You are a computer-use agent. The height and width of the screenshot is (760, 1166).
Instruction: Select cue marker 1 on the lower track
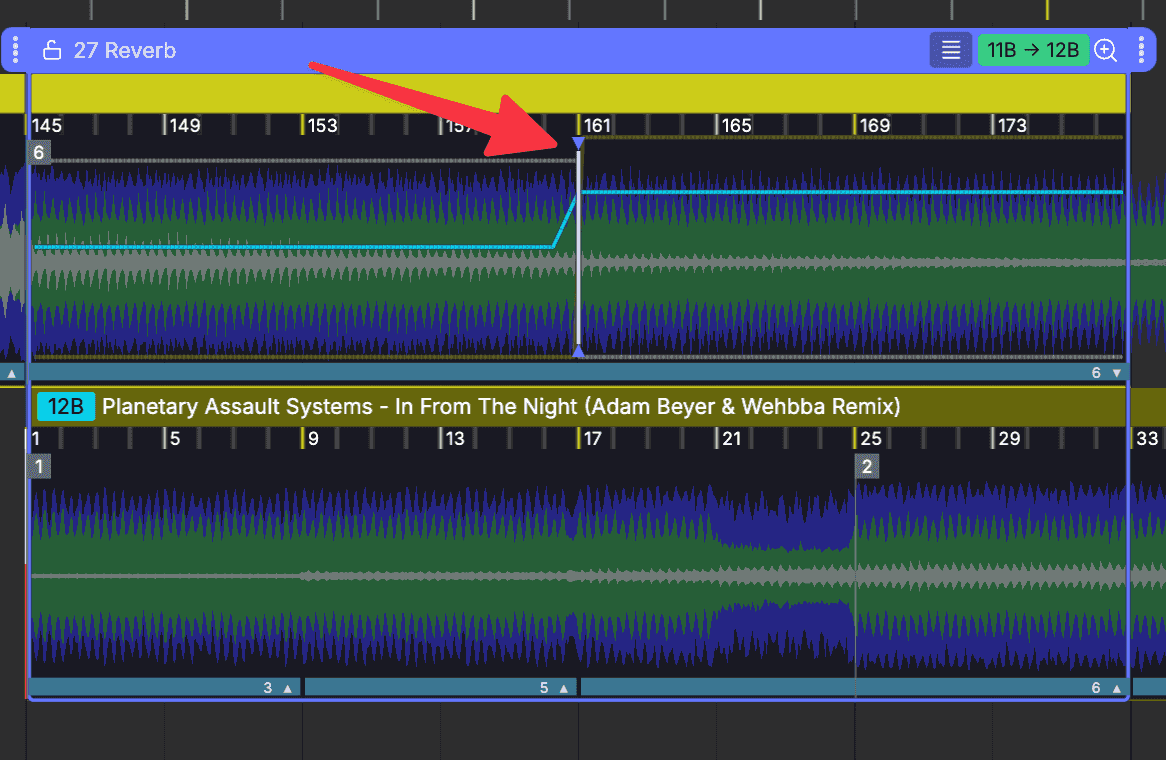click(x=39, y=466)
